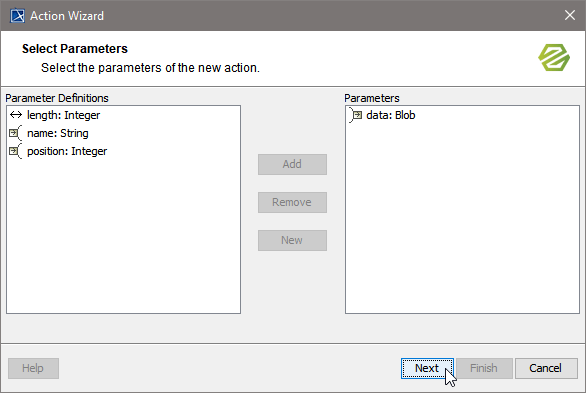Click the green logo in the header
This screenshot has width=586, height=393.
tap(554, 58)
